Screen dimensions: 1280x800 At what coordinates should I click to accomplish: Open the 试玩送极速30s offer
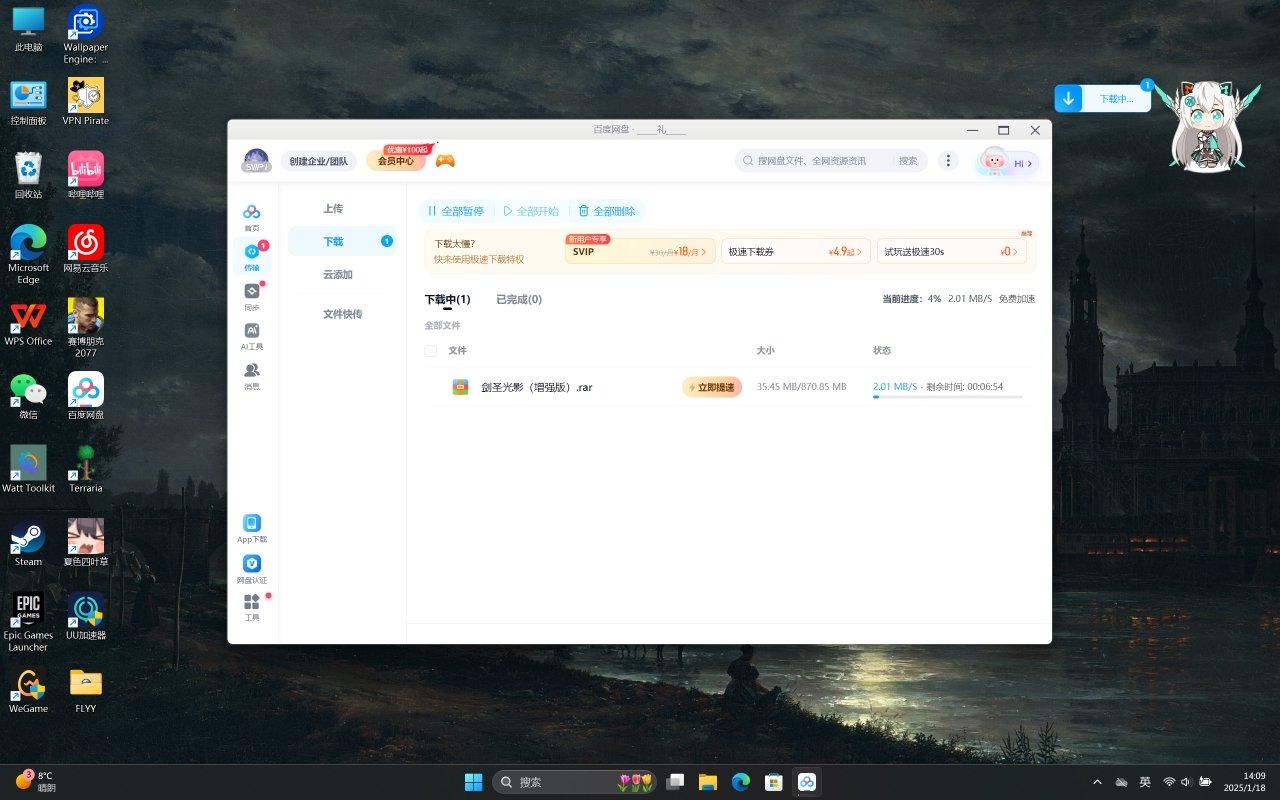click(x=951, y=251)
